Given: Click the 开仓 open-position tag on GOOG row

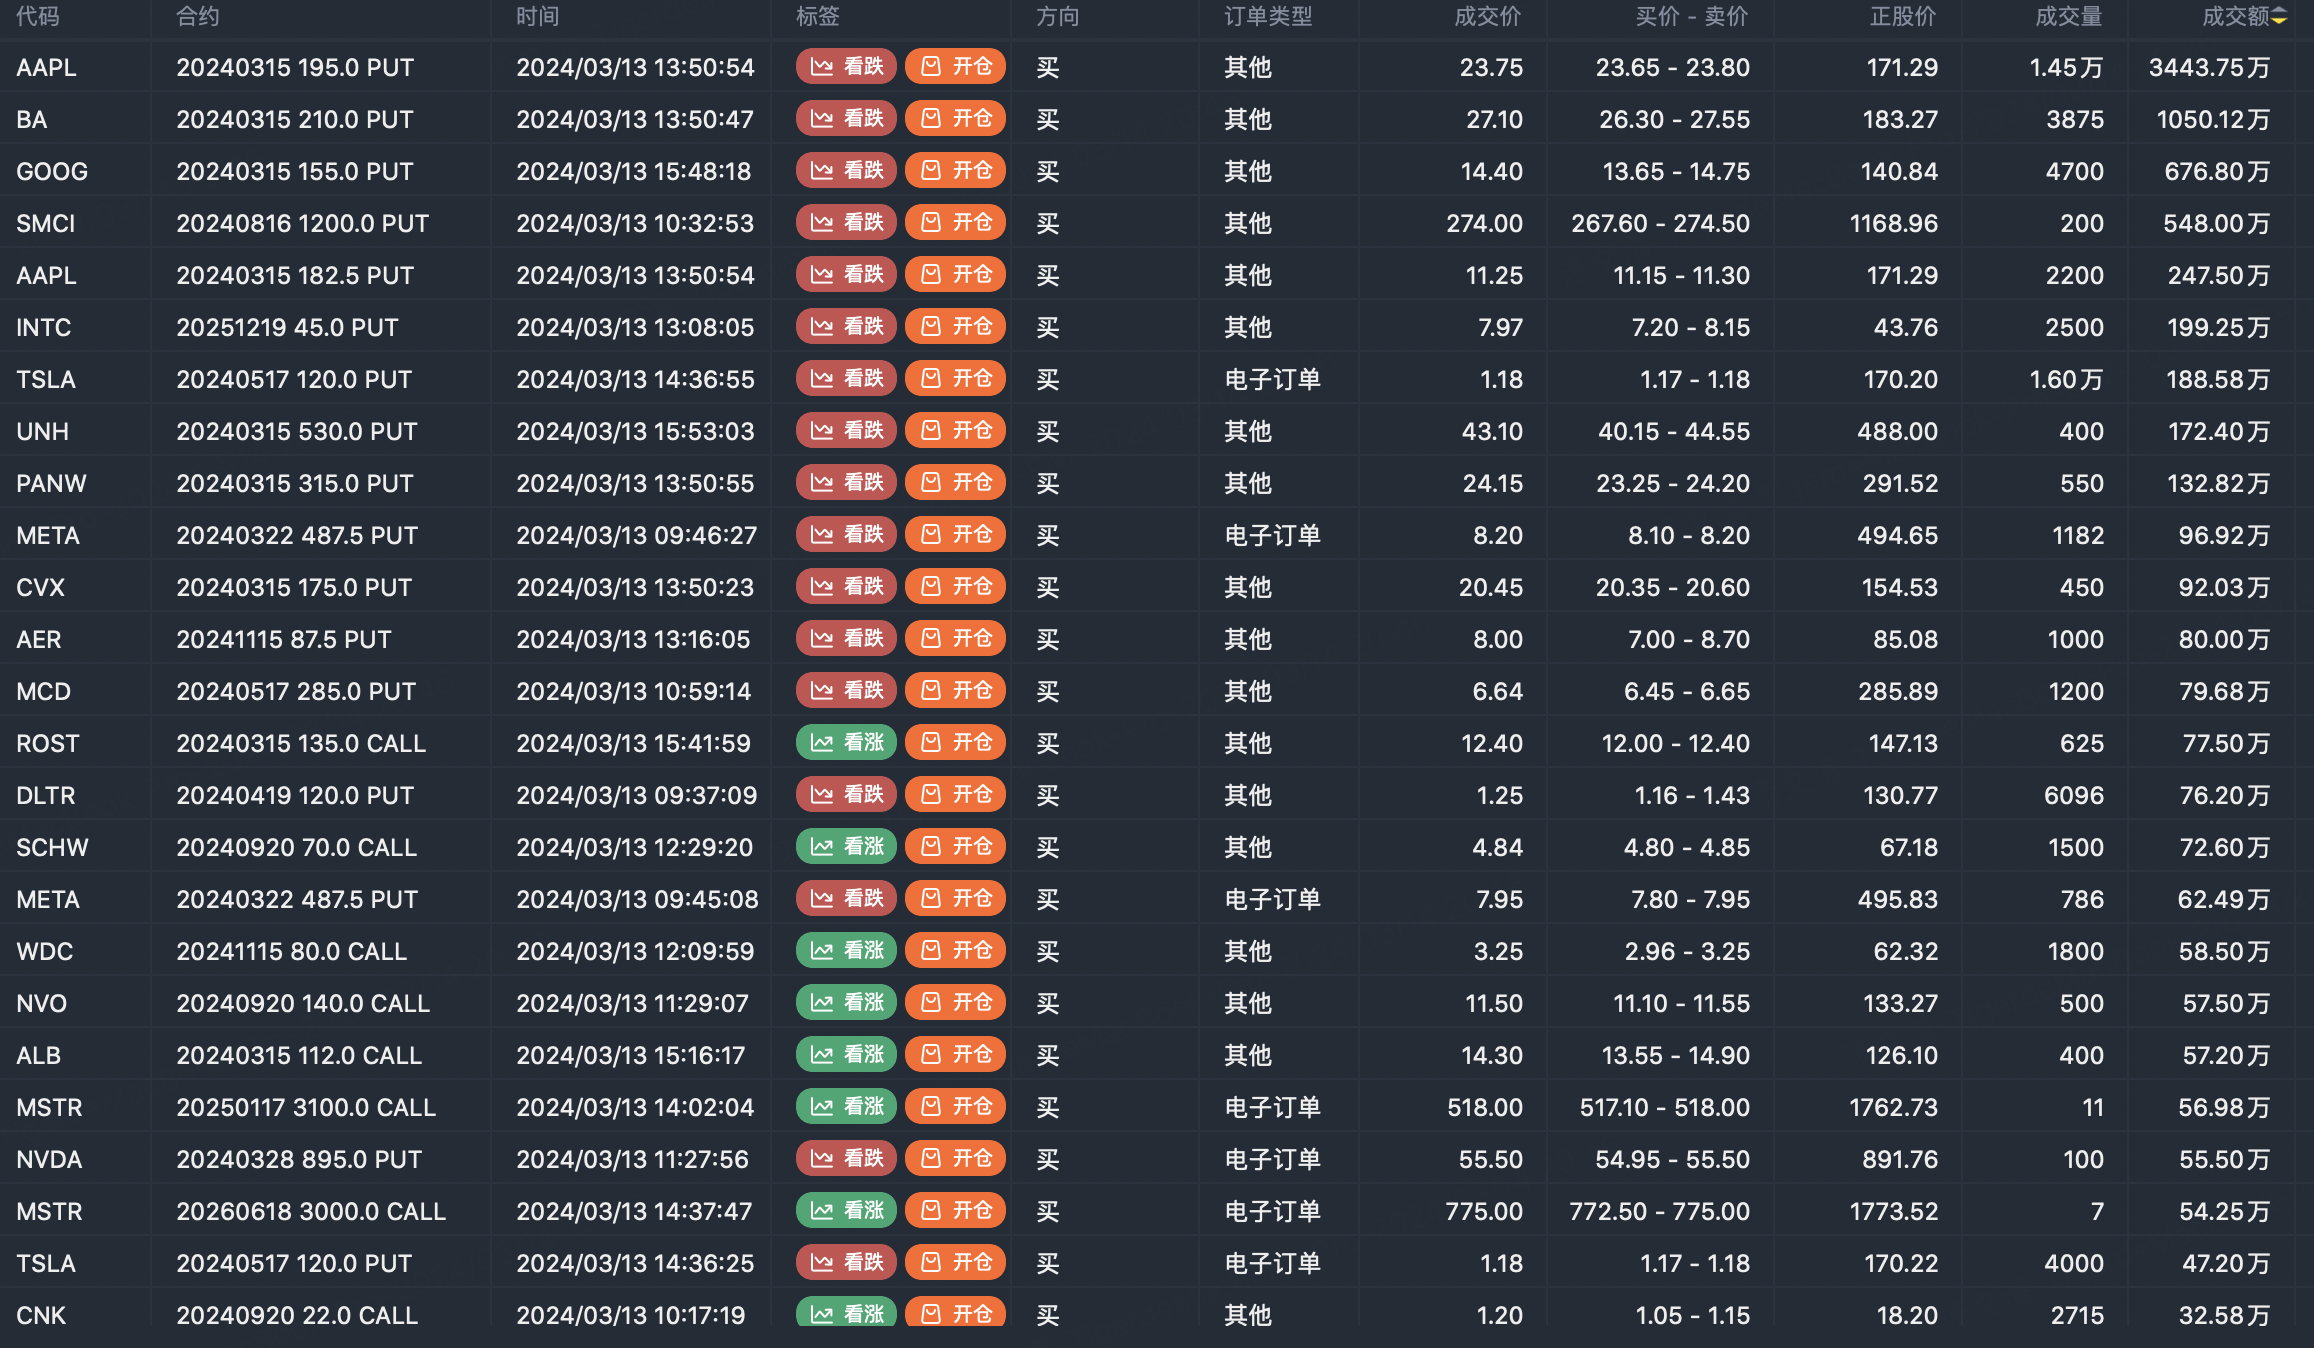Looking at the screenshot, I should pos(955,171).
